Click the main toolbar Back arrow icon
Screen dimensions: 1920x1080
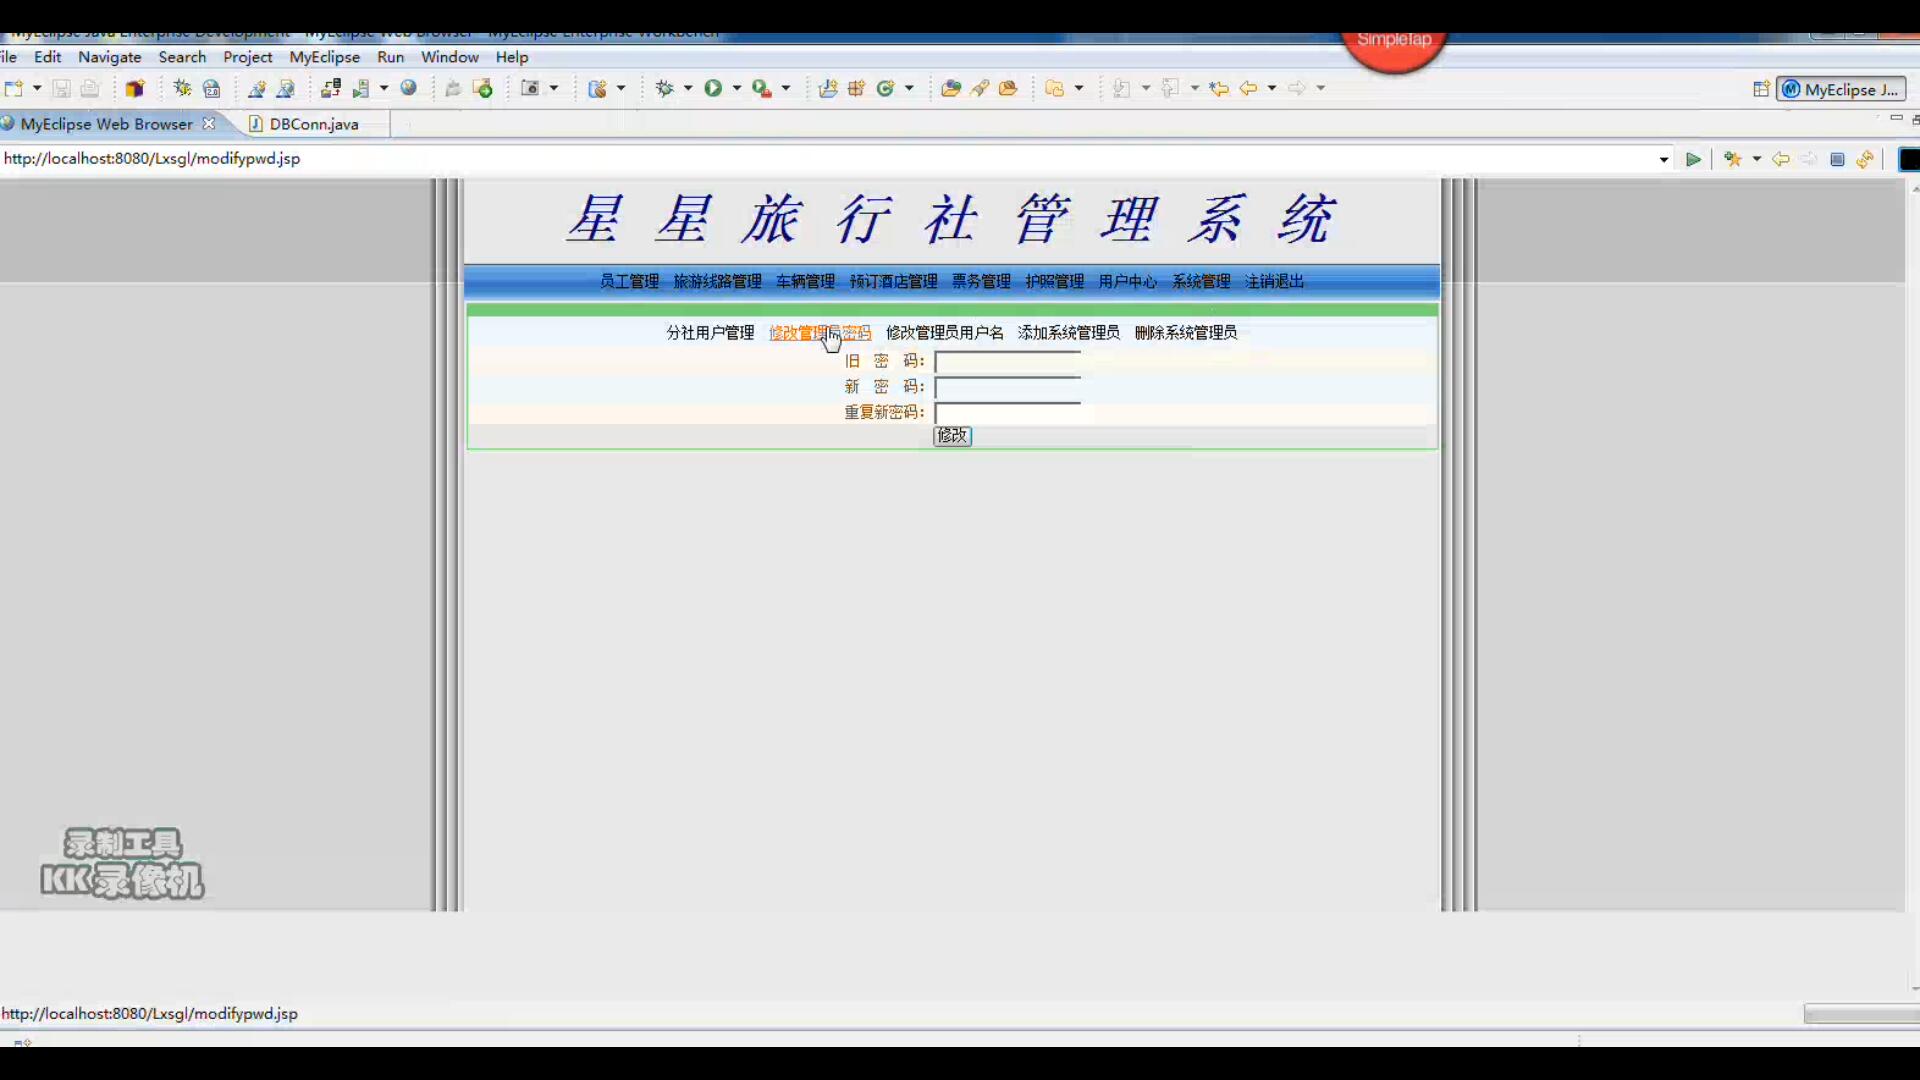pos(1248,89)
